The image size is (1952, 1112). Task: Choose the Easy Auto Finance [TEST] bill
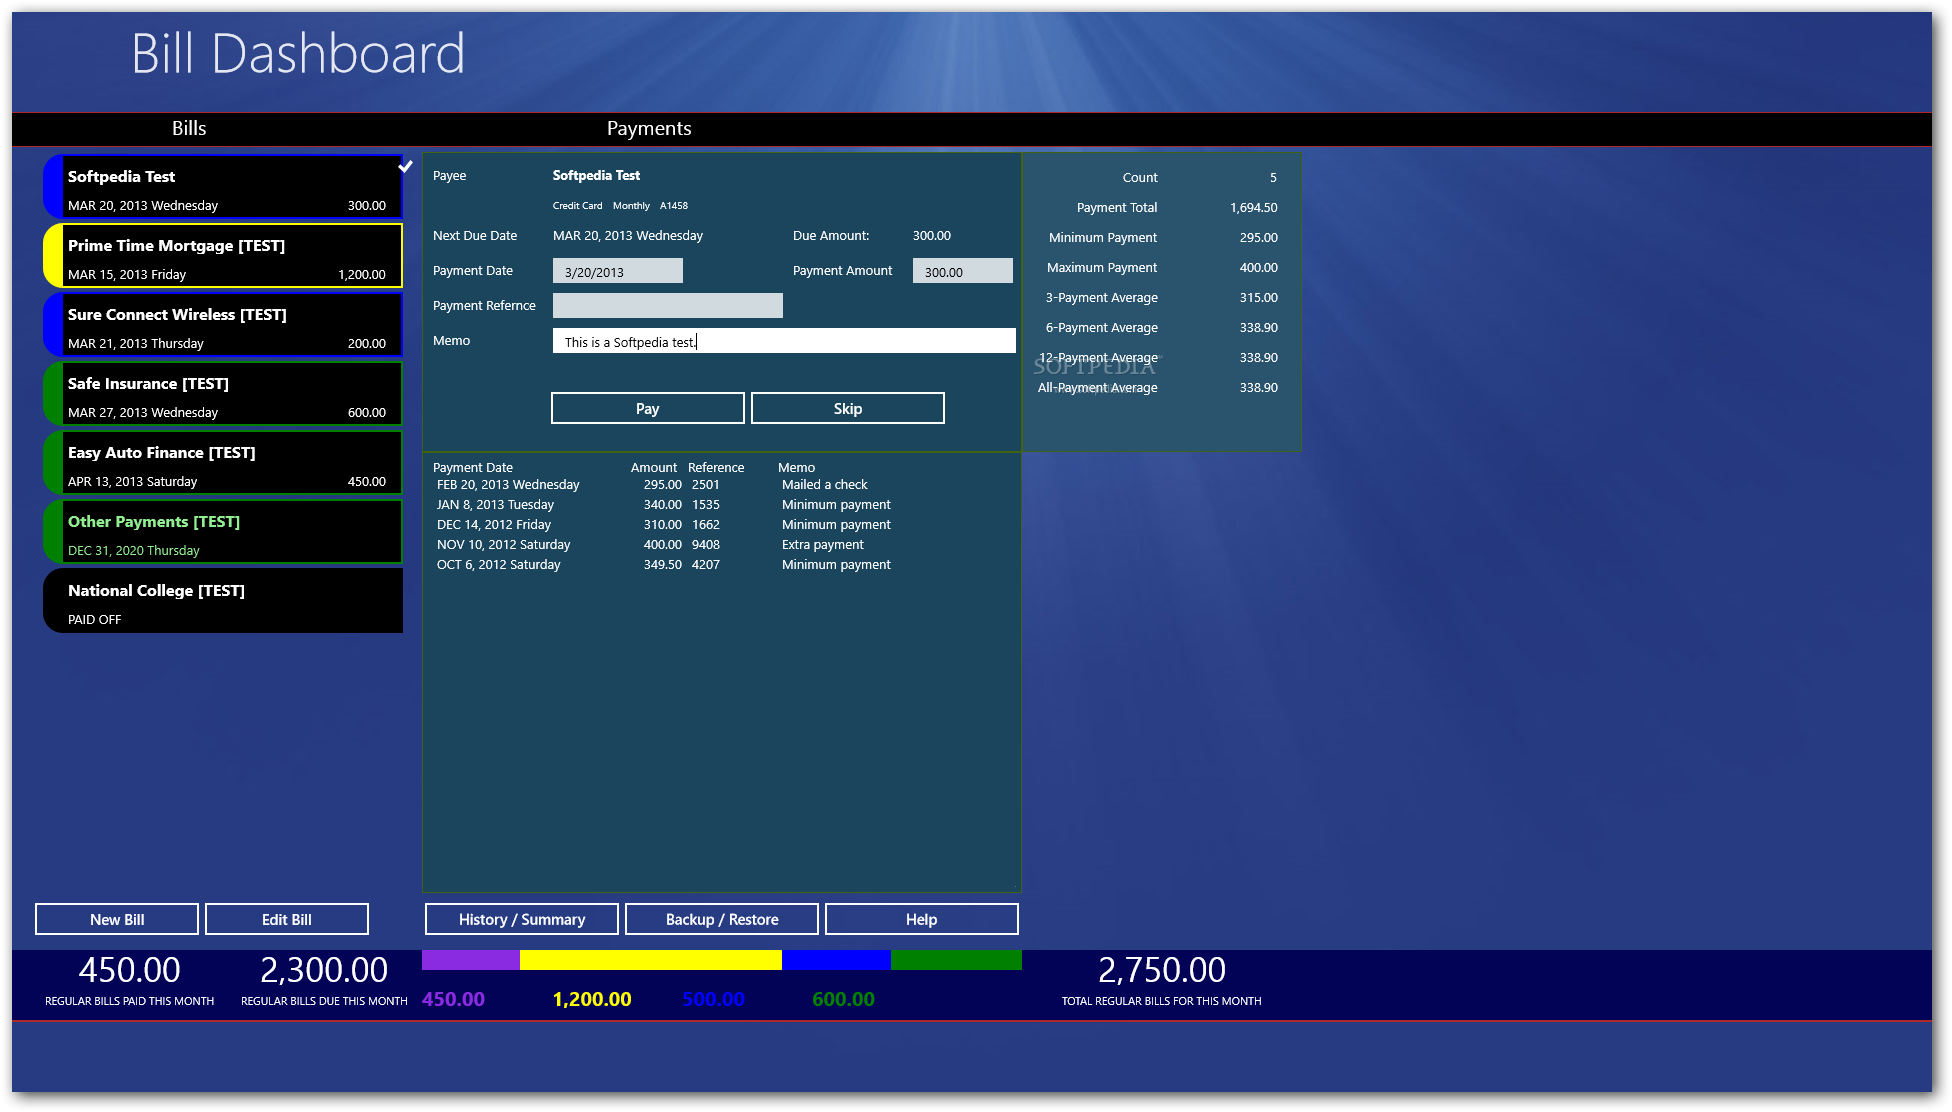223,463
